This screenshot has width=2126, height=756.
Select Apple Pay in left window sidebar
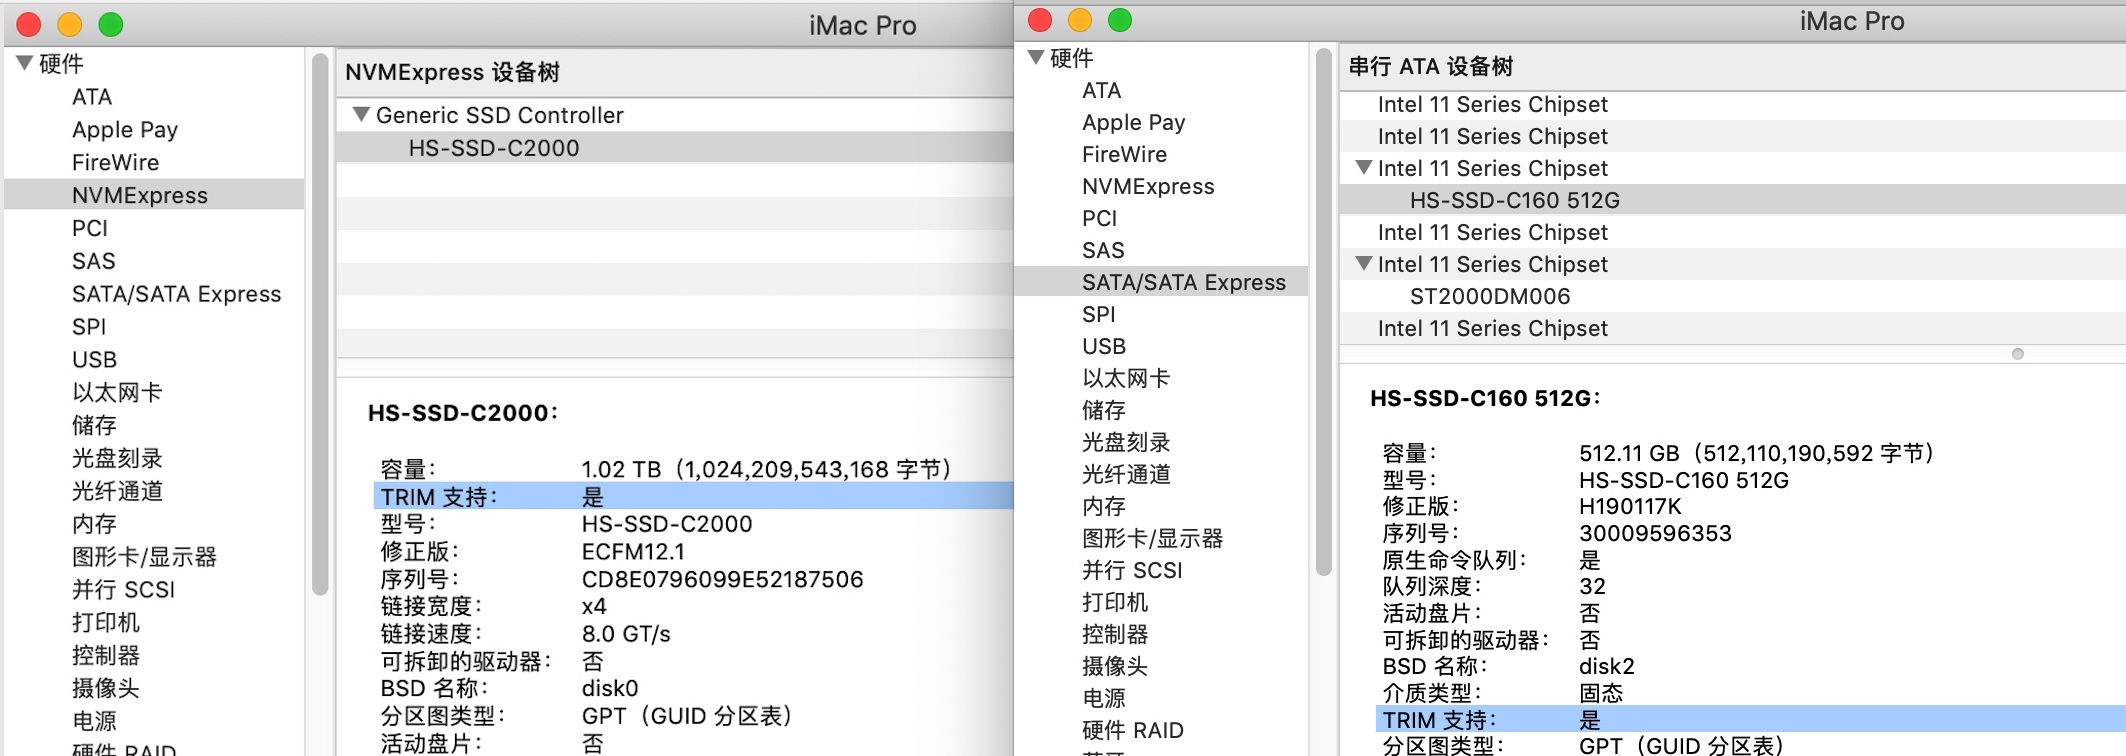(125, 130)
